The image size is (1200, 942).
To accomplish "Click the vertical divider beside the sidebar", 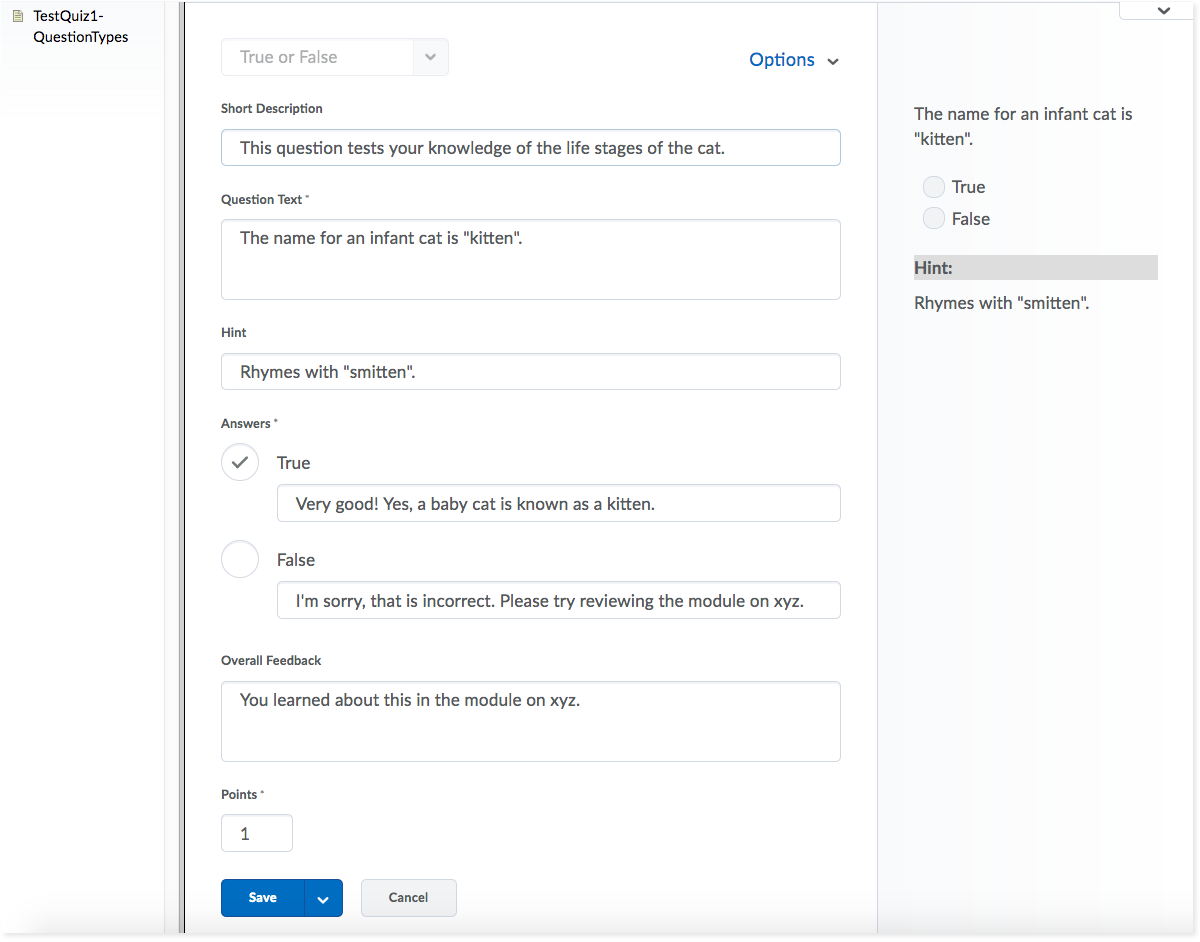I will coord(181,470).
